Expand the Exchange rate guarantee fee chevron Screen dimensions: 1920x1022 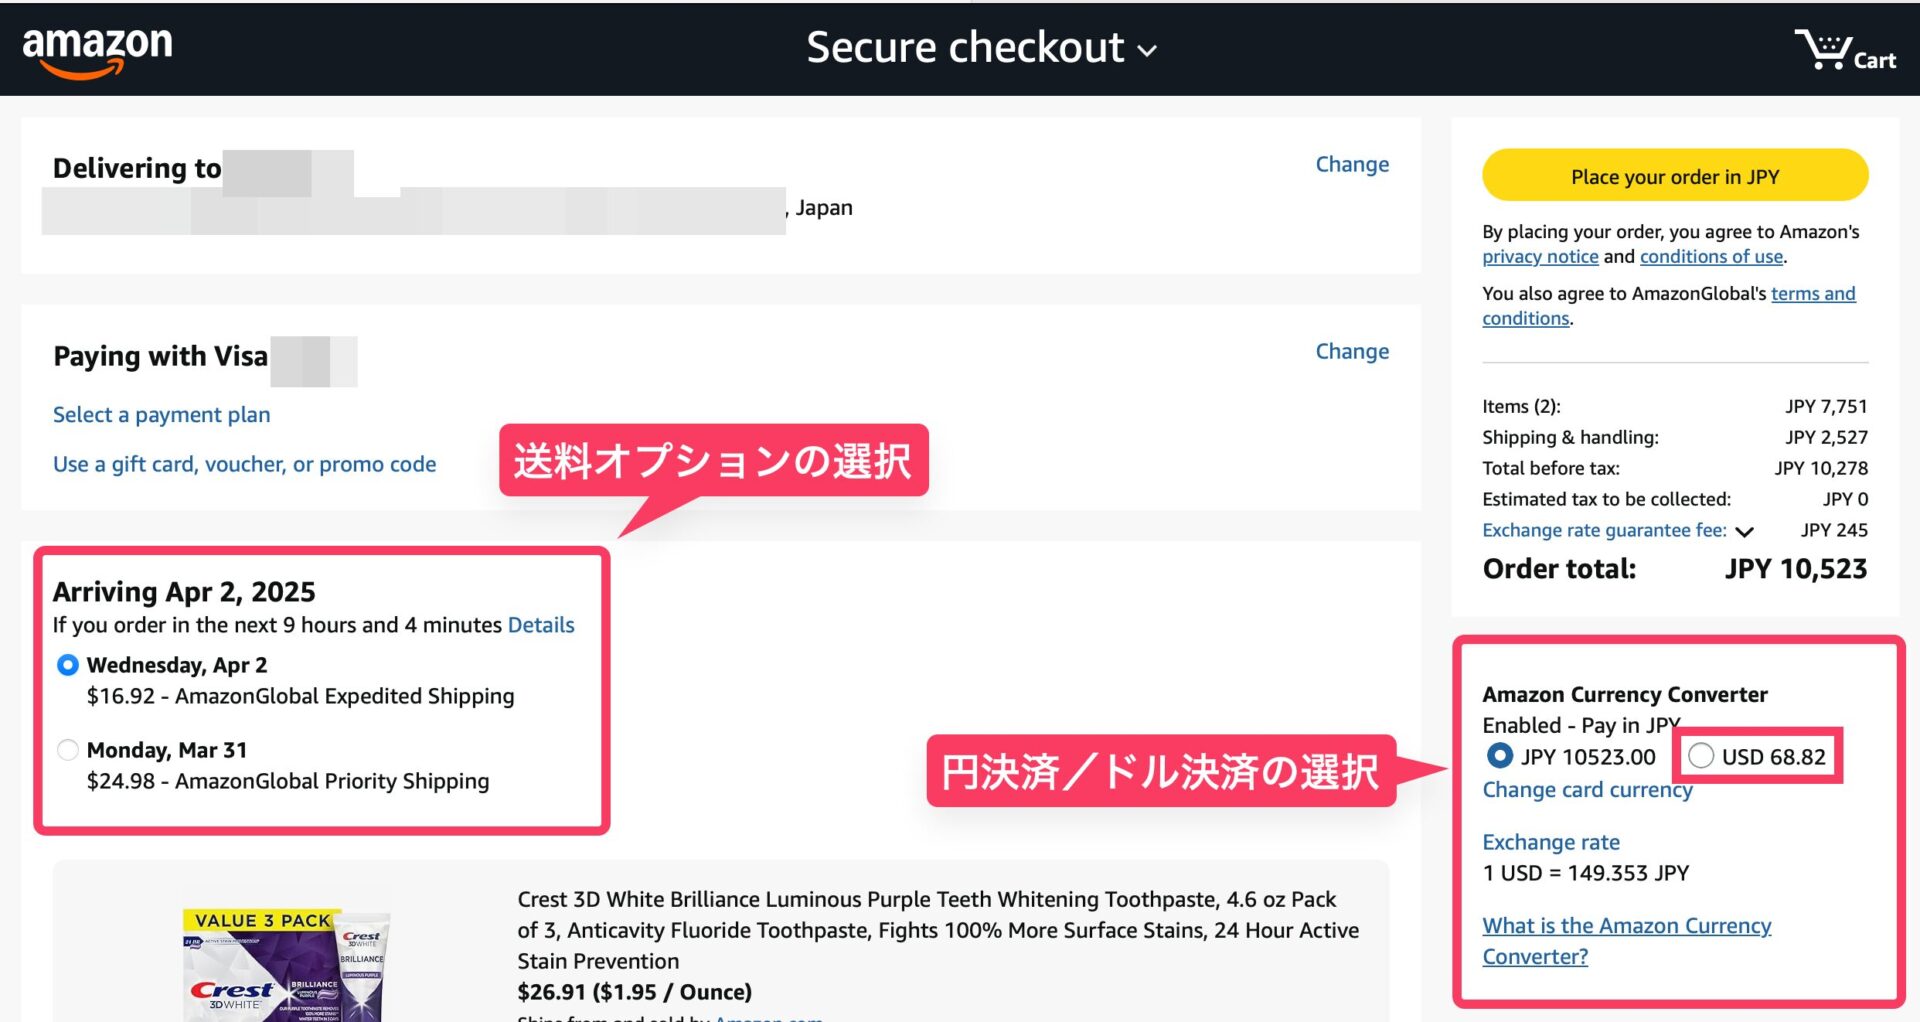(x=1745, y=531)
